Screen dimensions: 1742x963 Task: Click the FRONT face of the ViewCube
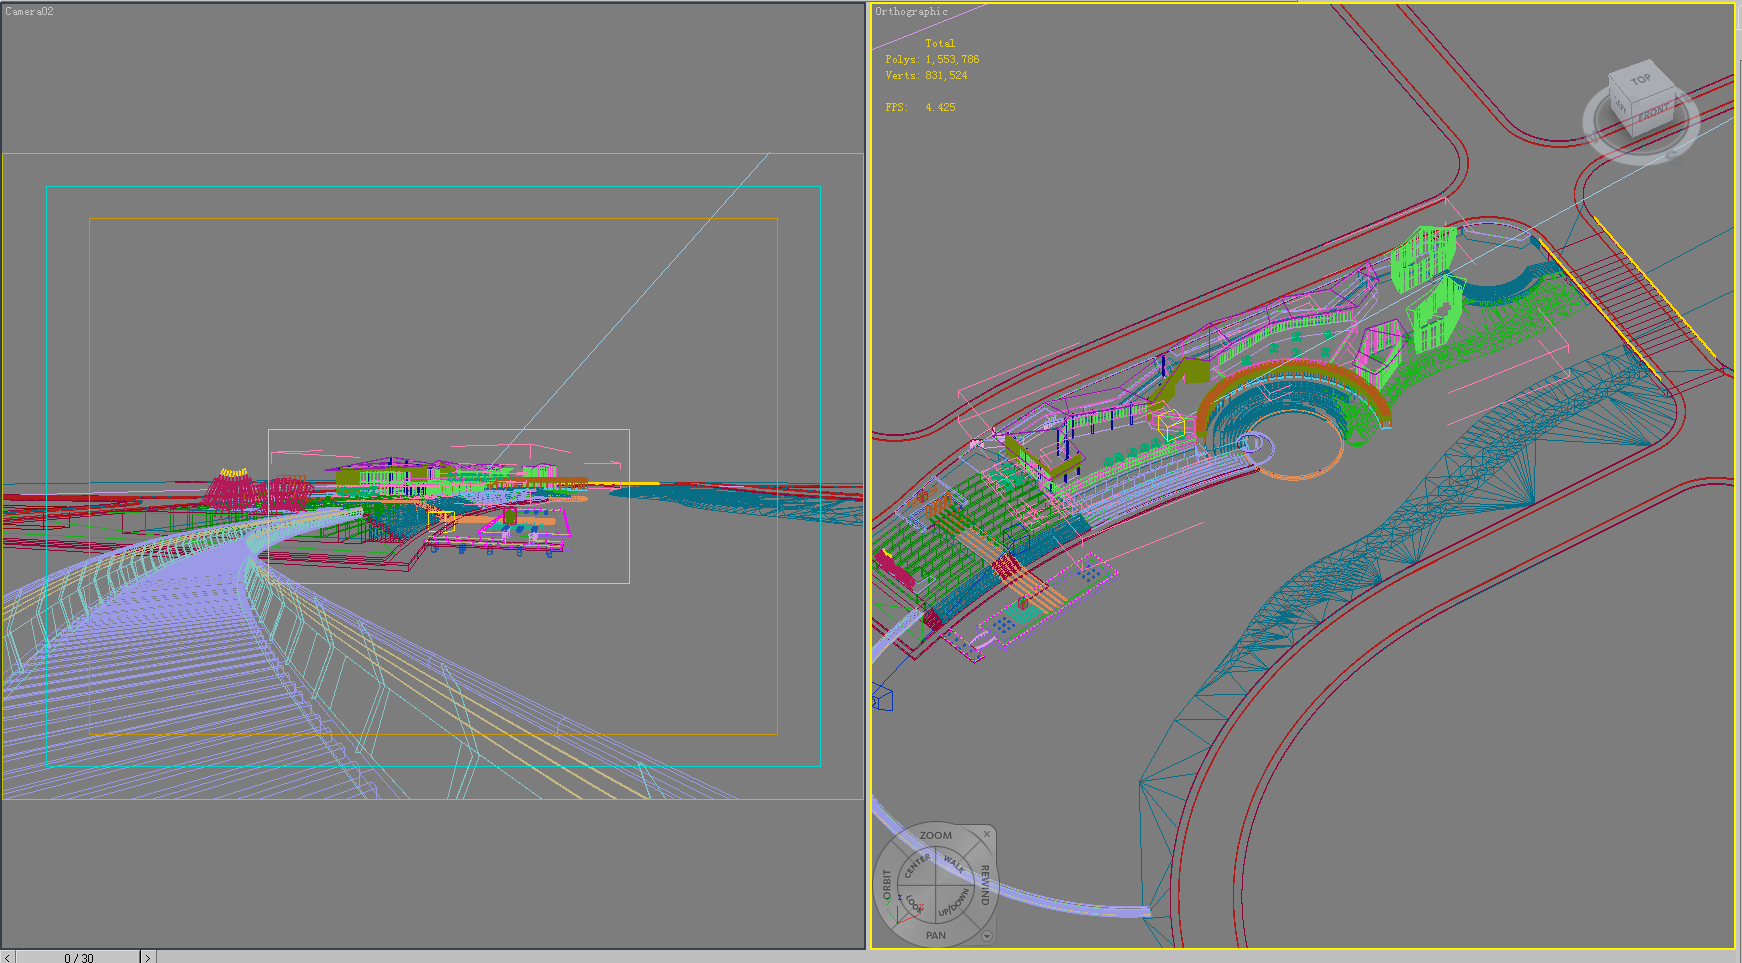[1653, 113]
